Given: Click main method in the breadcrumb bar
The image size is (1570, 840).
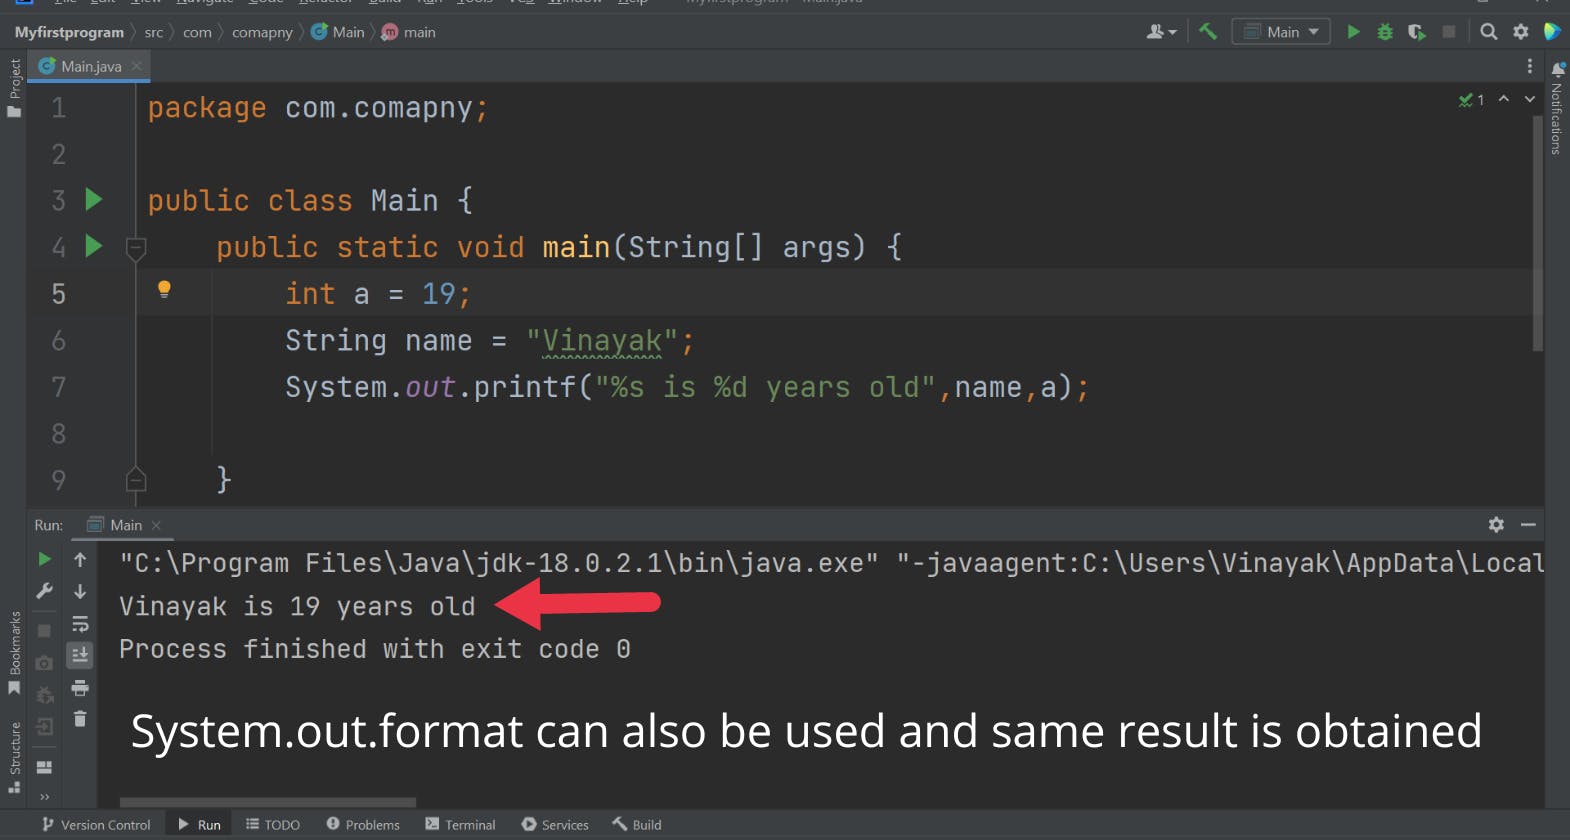Looking at the screenshot, I should pyautogui.click(x=409, y=32).
